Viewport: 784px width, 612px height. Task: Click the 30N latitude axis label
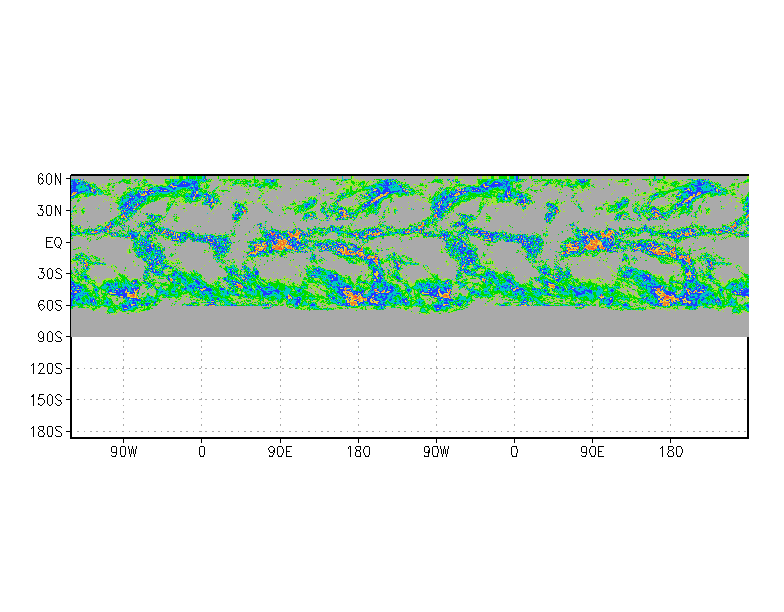tap(50, 210)
